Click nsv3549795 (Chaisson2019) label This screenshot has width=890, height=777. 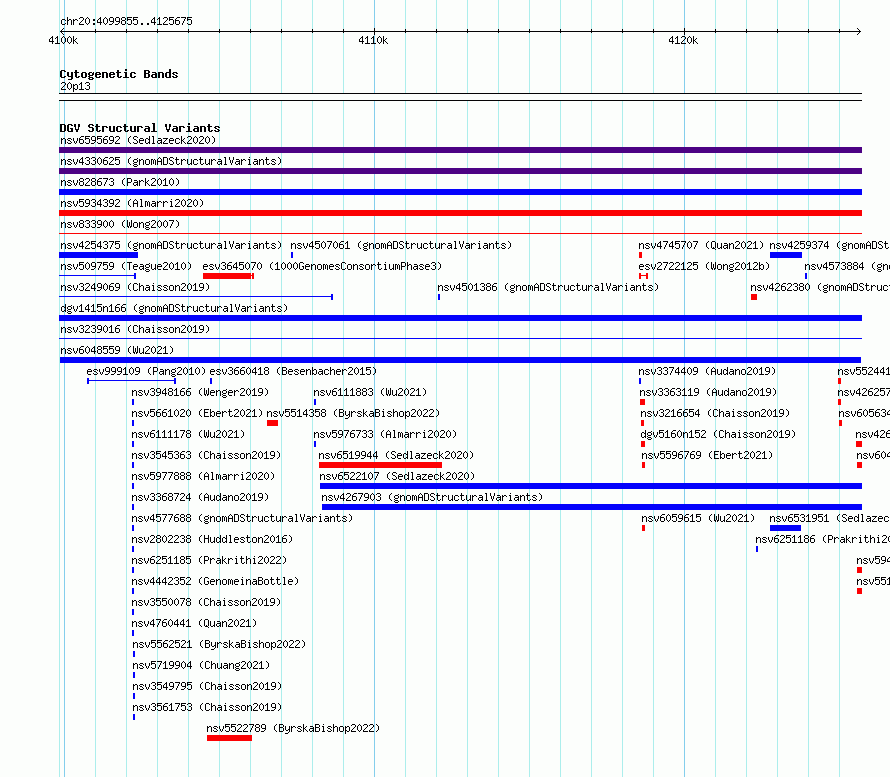pyautogui.click(x=207, y=686)
